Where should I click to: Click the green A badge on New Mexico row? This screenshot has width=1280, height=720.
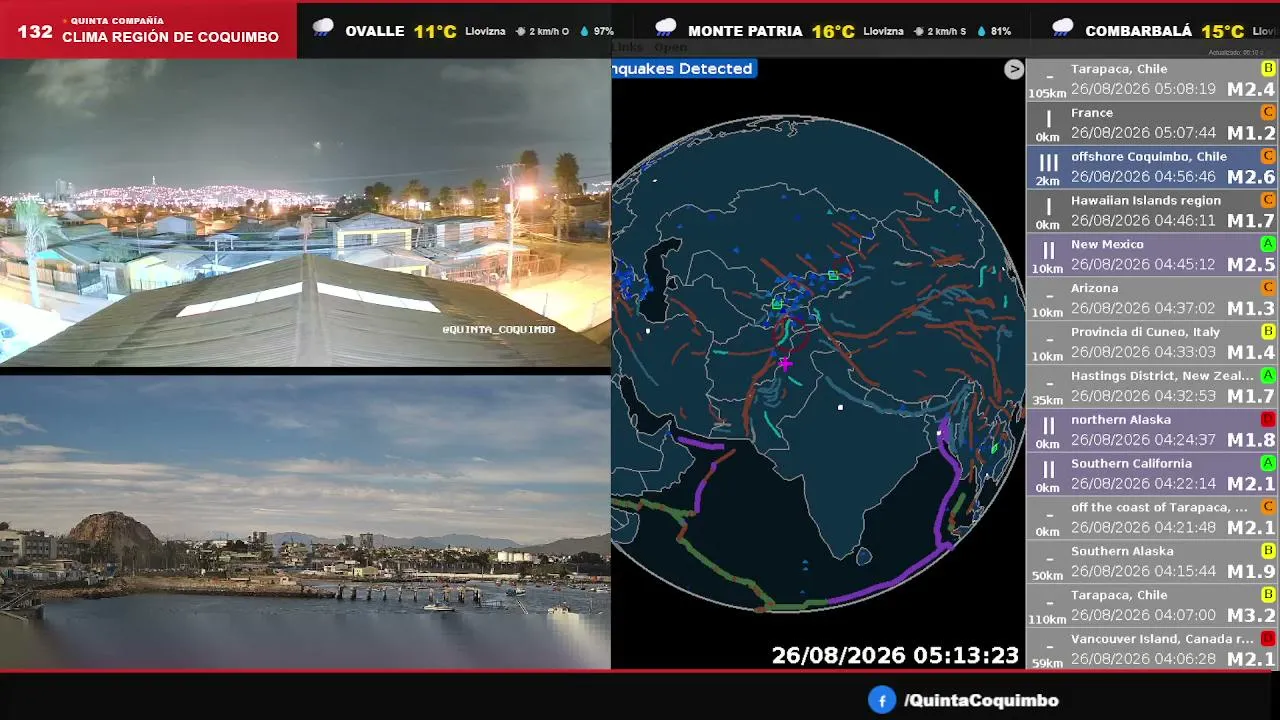[1268, 244]
